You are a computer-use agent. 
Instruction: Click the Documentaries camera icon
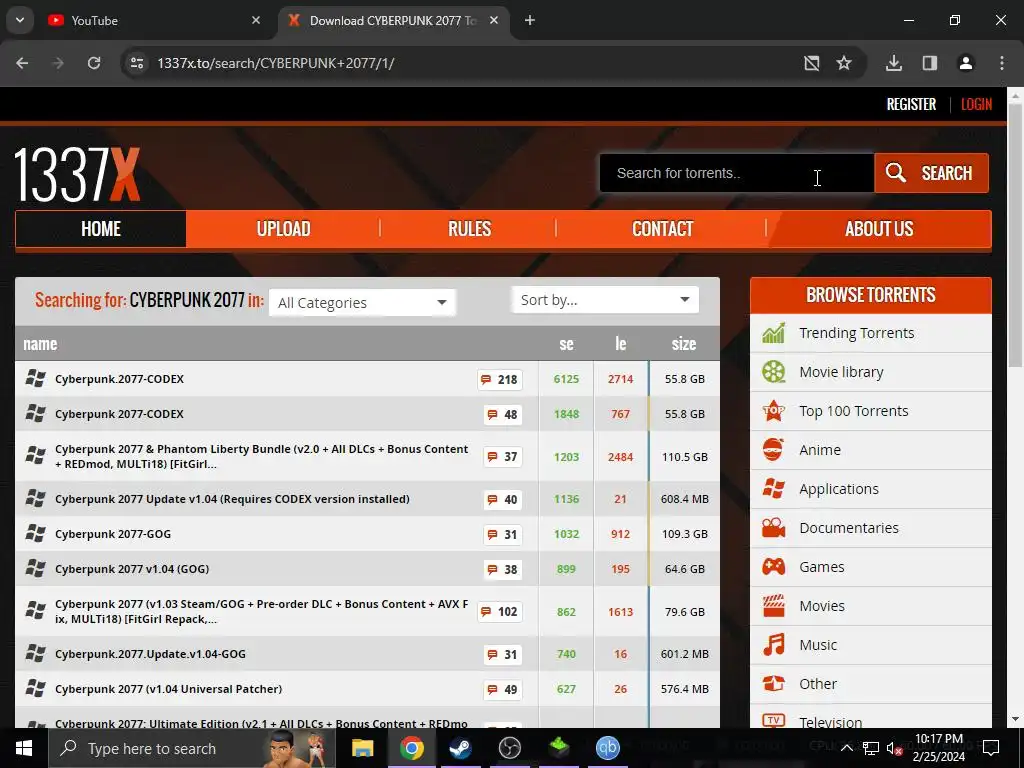click(774, 528)
